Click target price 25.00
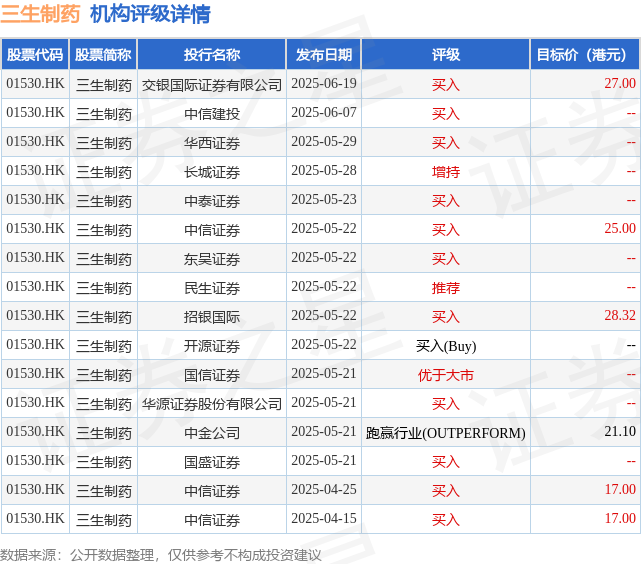This screenshot has height=564, width=641. point(620,228)
